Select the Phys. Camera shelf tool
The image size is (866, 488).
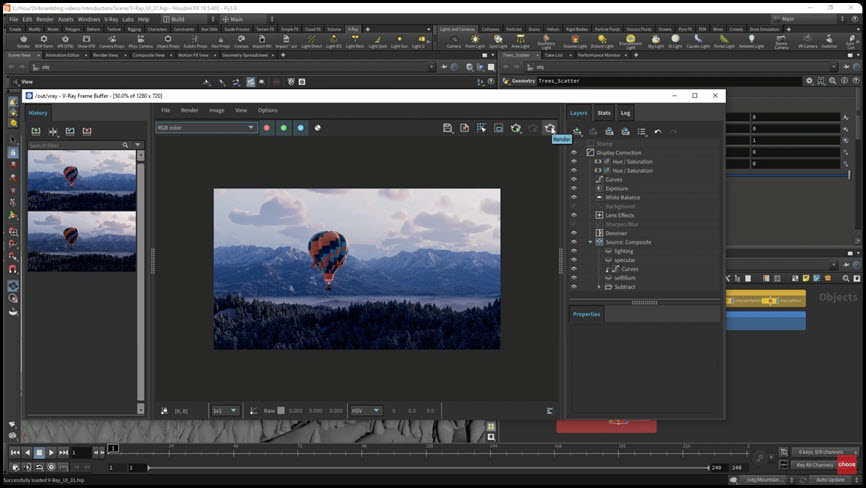[x=141, y=41]
